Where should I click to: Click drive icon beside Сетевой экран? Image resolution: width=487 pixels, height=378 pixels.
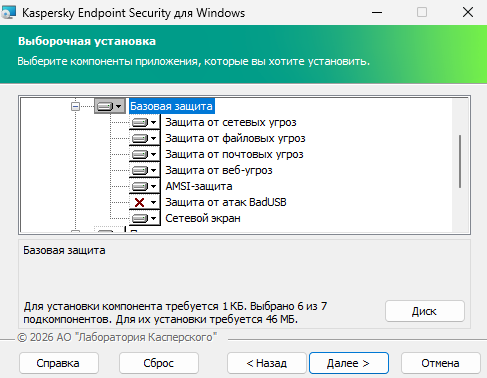coord(140,218)
